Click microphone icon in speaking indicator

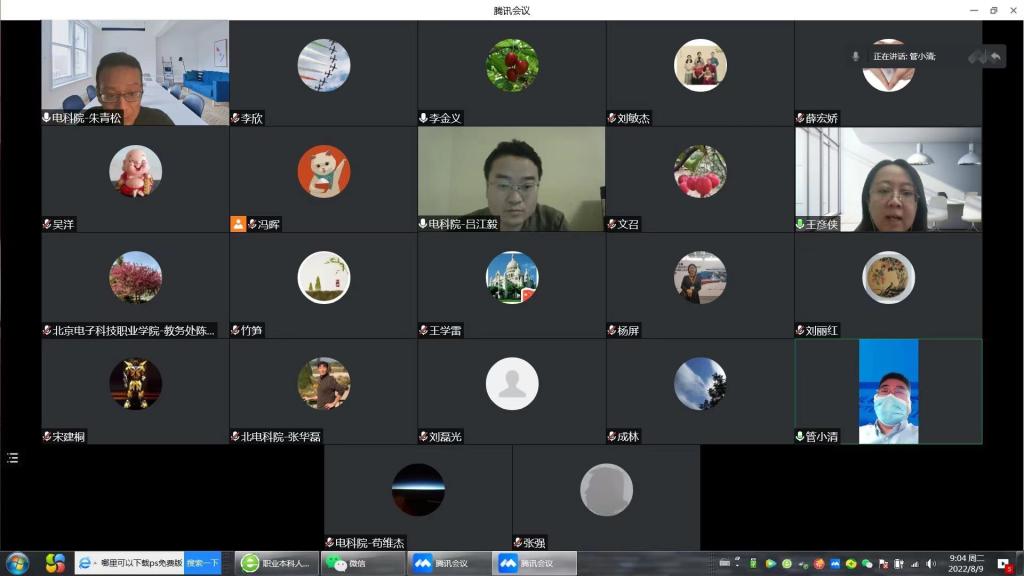855,57
